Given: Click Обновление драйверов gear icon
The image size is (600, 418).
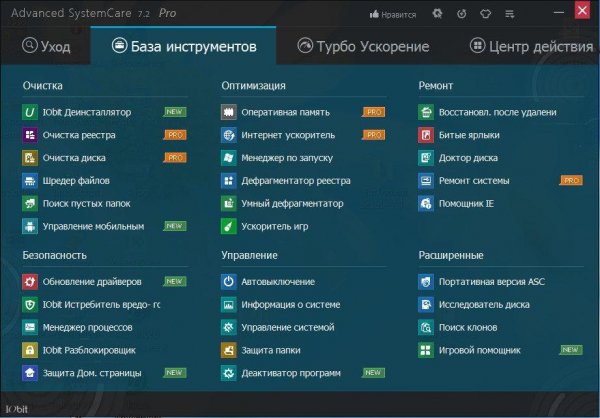Looking at the screenshot, I should pyautogui.click(x=30, y=282).
